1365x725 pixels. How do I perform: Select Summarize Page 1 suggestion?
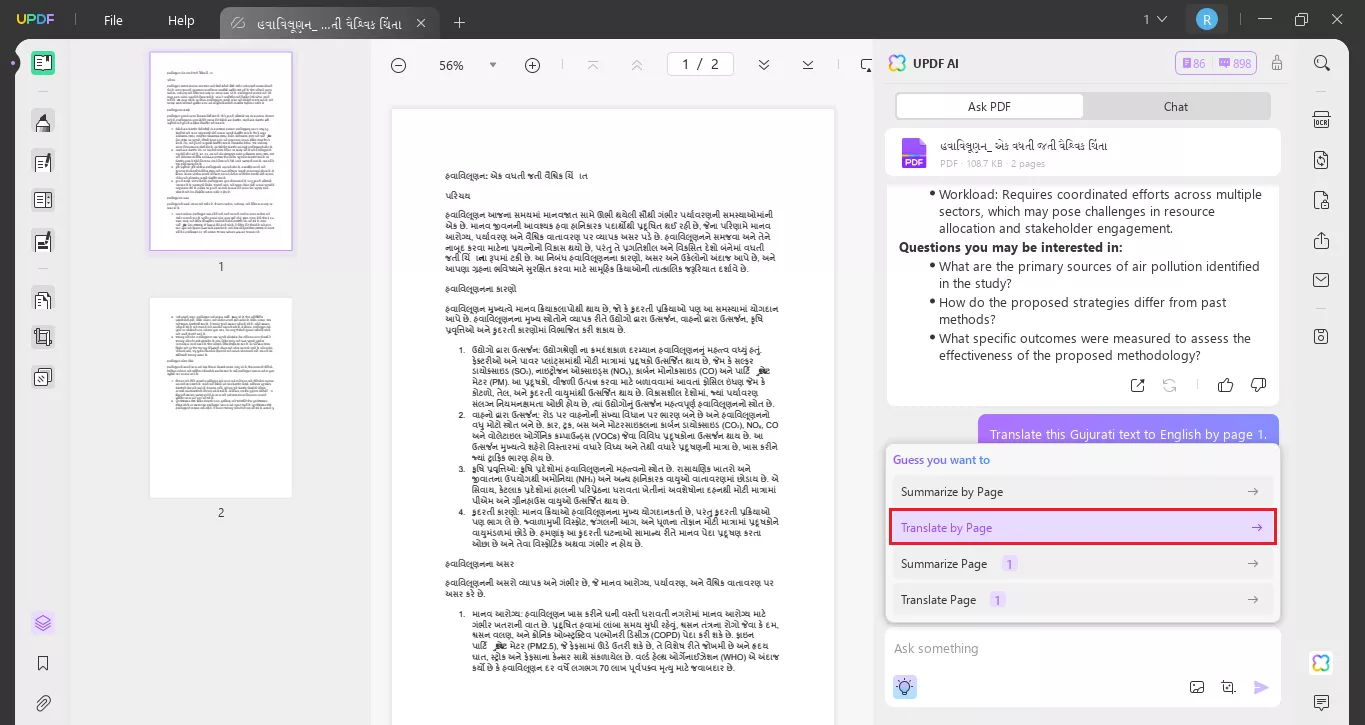tap(1082, 564)
